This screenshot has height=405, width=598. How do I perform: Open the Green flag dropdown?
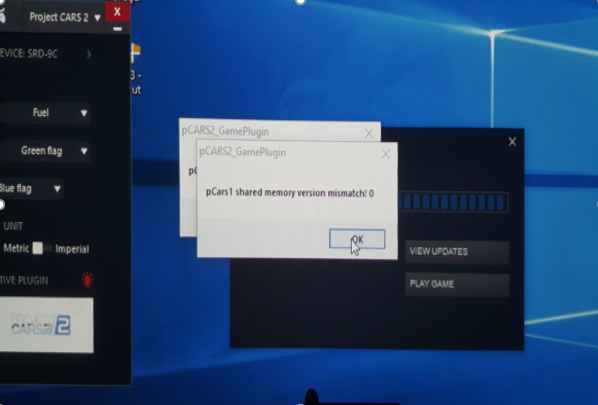pos(45,151)
